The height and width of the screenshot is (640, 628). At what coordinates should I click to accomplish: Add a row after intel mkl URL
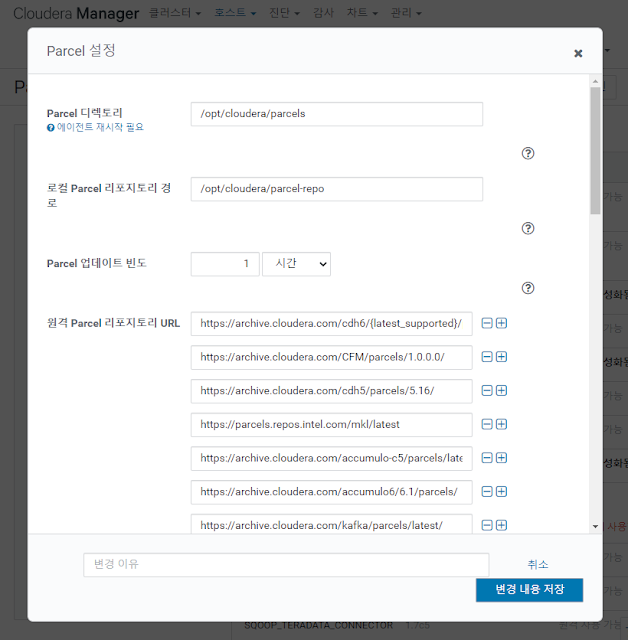(x=502, y=424)
